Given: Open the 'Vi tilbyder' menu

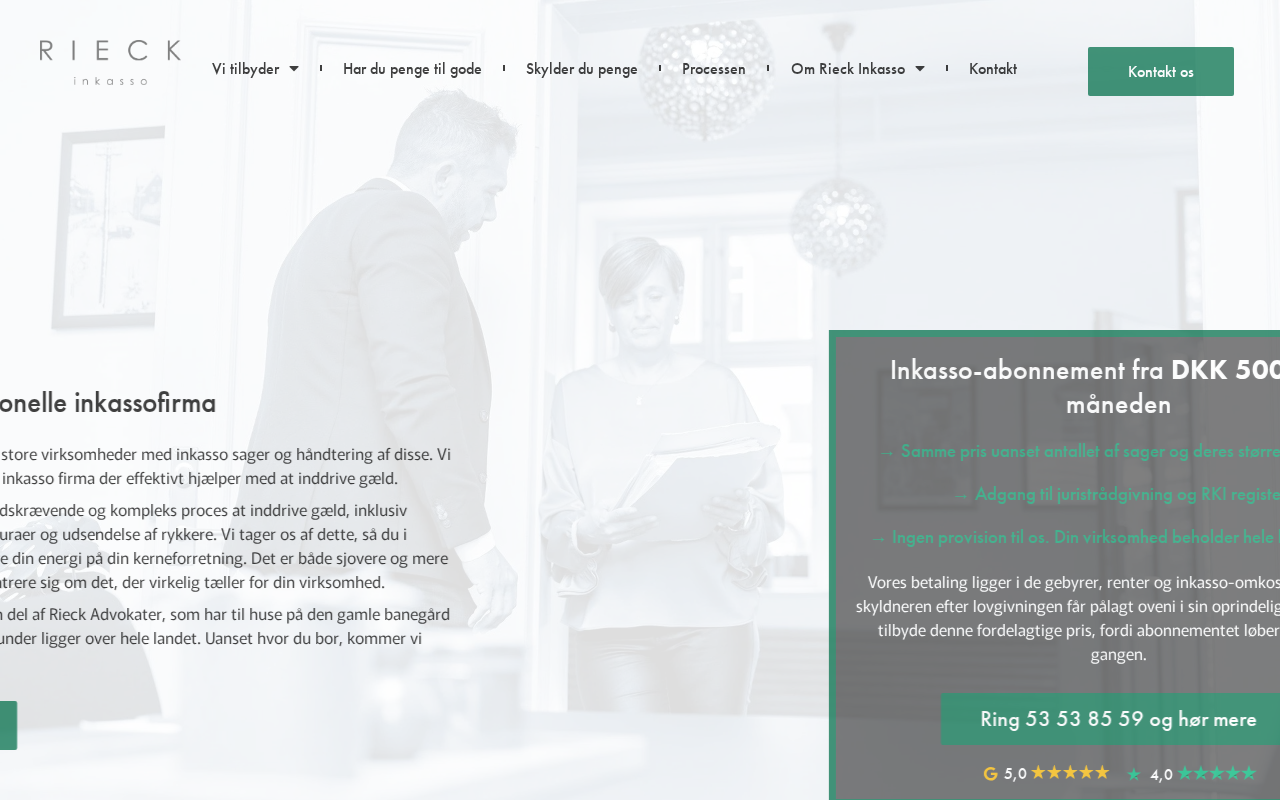Looking at the screenshot, I should pos(246,69).
